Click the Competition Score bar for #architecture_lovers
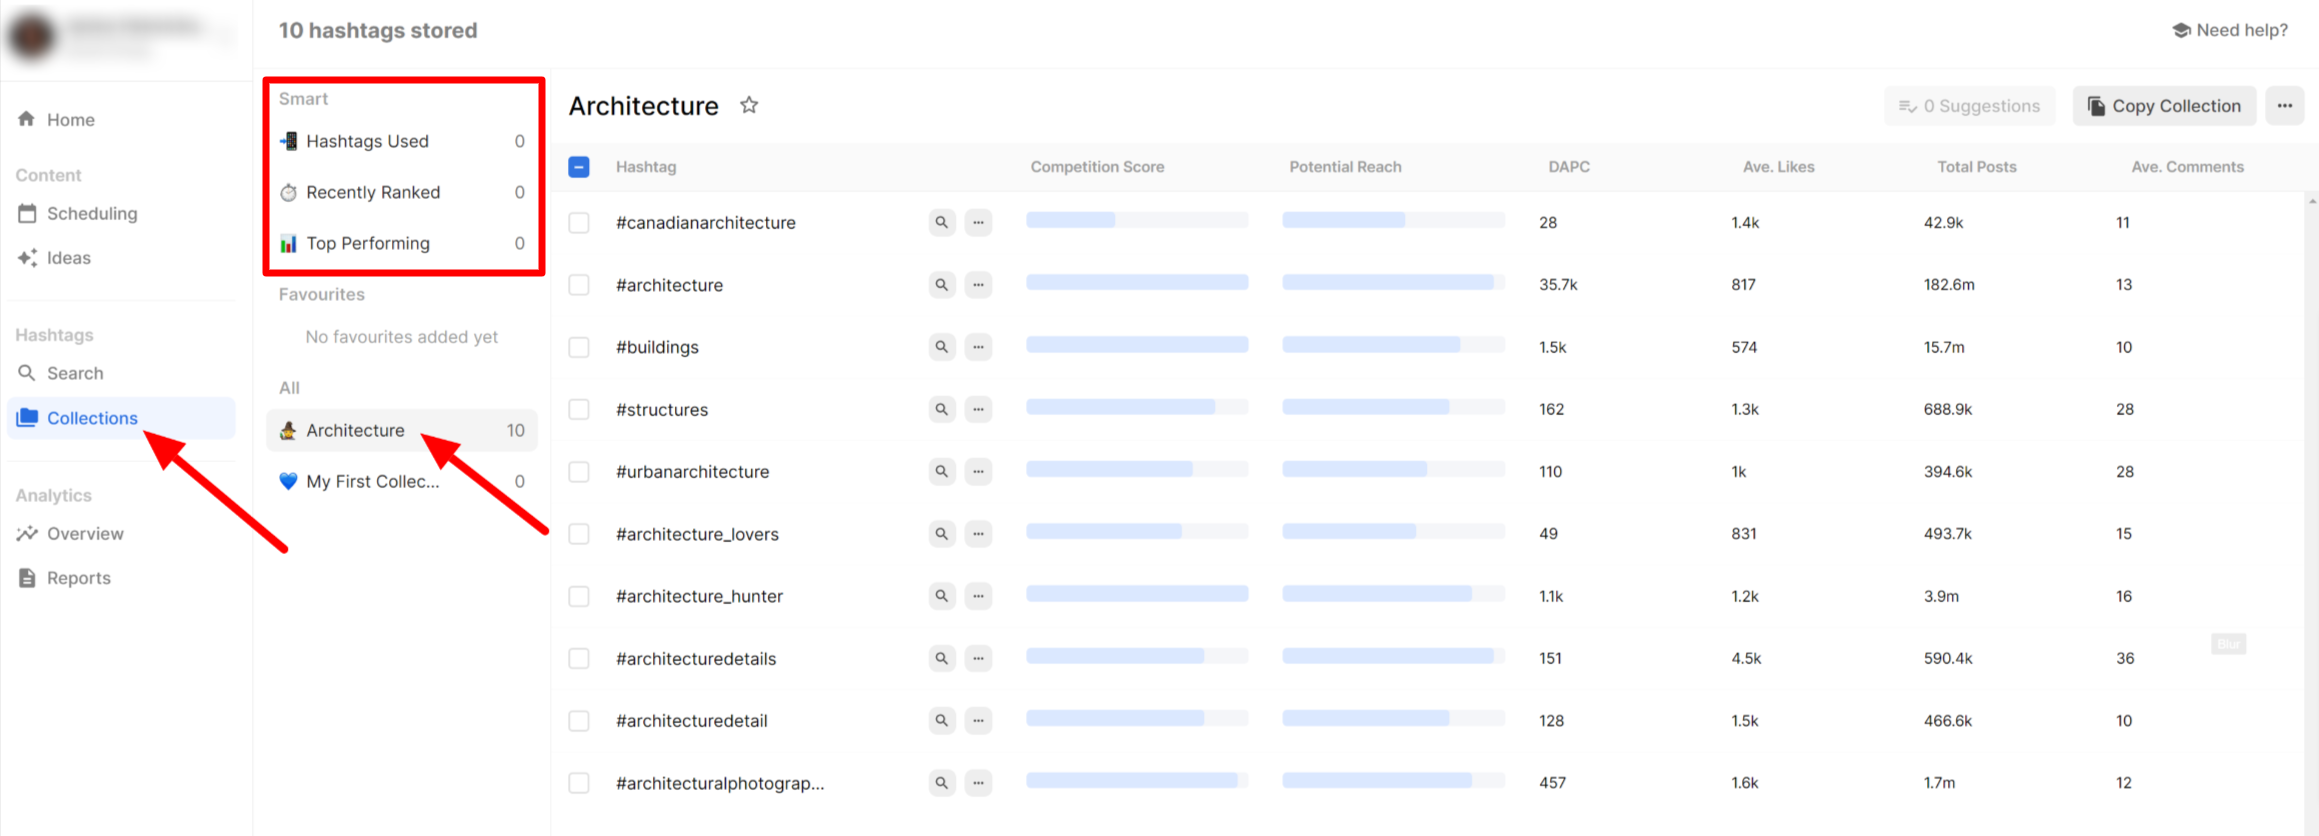This screenshot has width=2319, height=836. coord(1136,532)
